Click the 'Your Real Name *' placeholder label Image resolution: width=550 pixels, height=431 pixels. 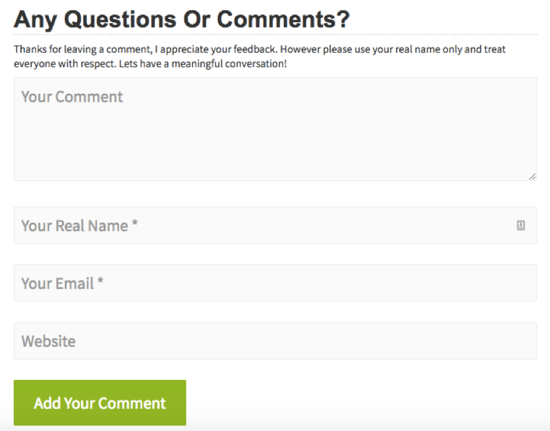click(x=80, y=225)
